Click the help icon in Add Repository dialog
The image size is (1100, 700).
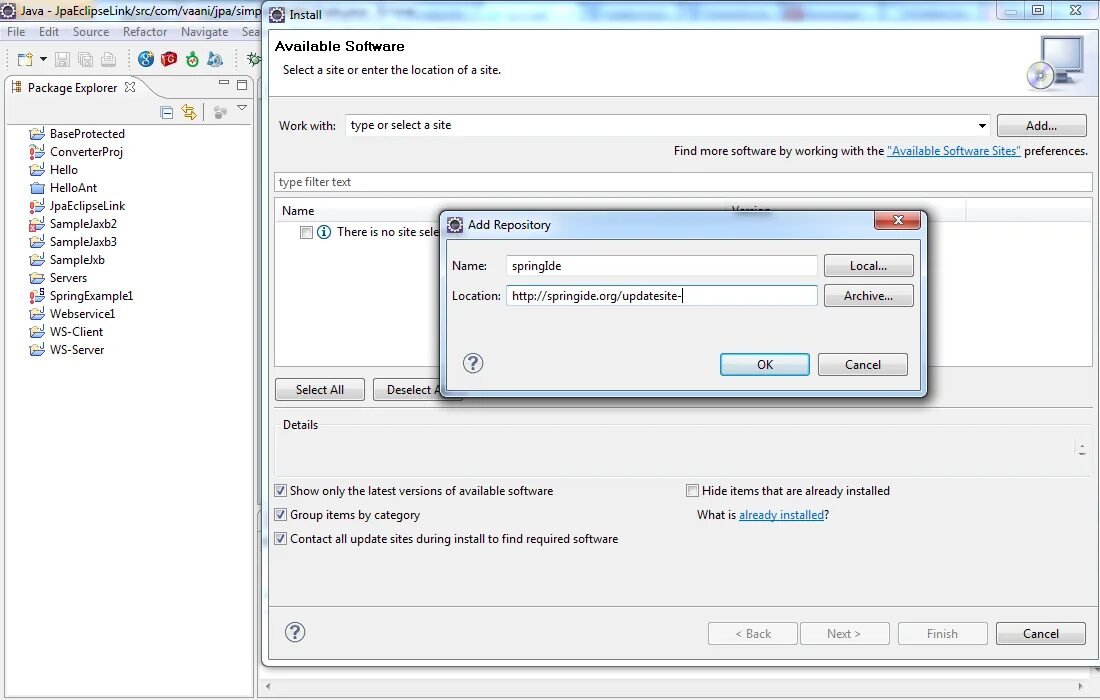474,363
